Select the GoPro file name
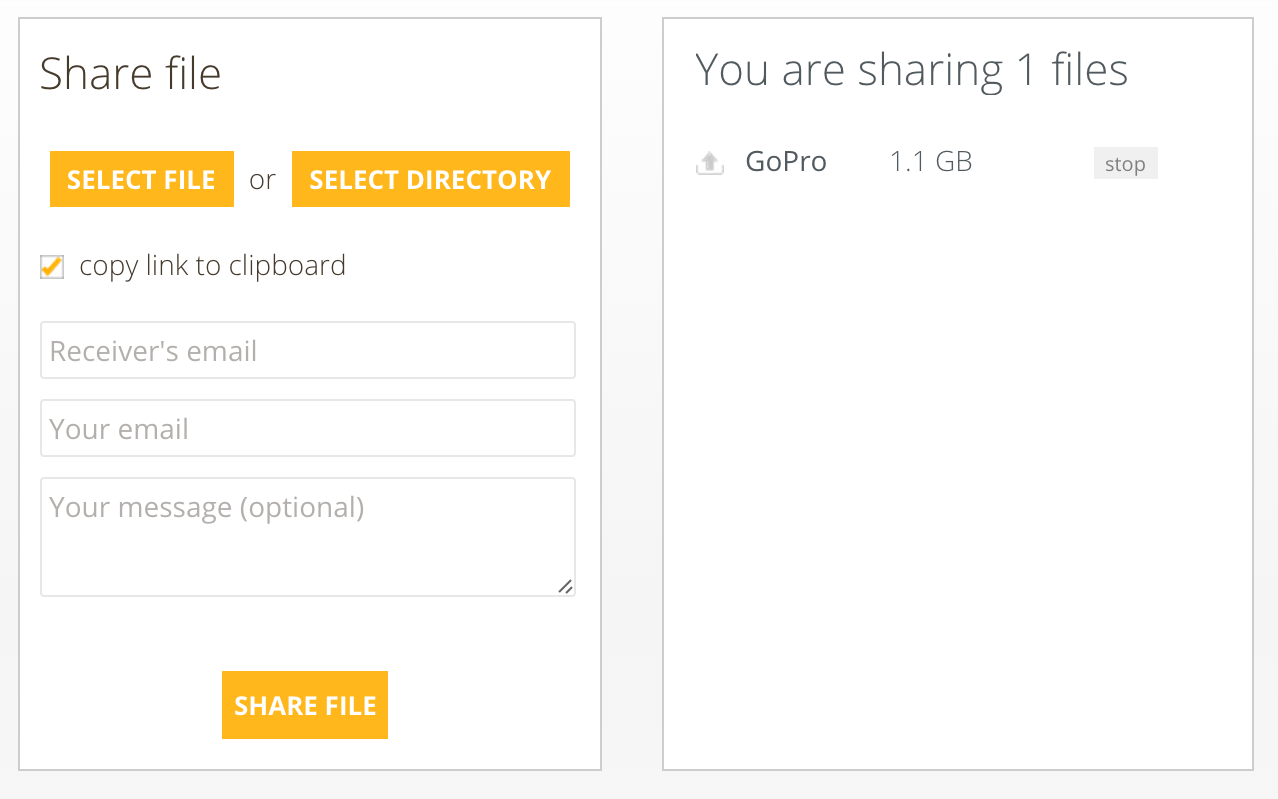This screenshot has width=1278, height=799. 786,162
